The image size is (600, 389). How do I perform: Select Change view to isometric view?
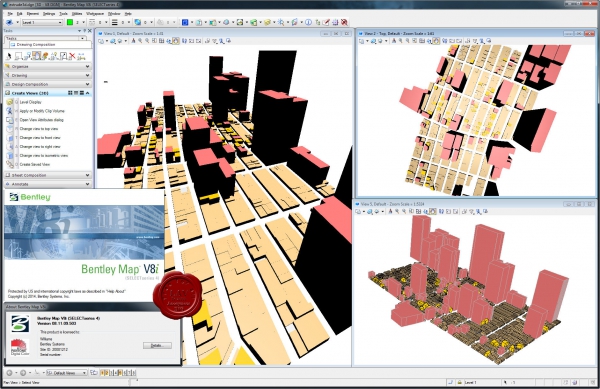point(44,156)
